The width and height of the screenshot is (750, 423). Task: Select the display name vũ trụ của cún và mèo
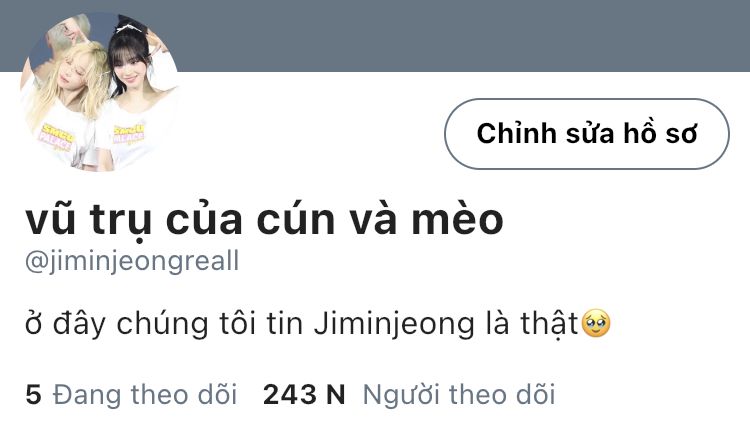pos(264,220)
